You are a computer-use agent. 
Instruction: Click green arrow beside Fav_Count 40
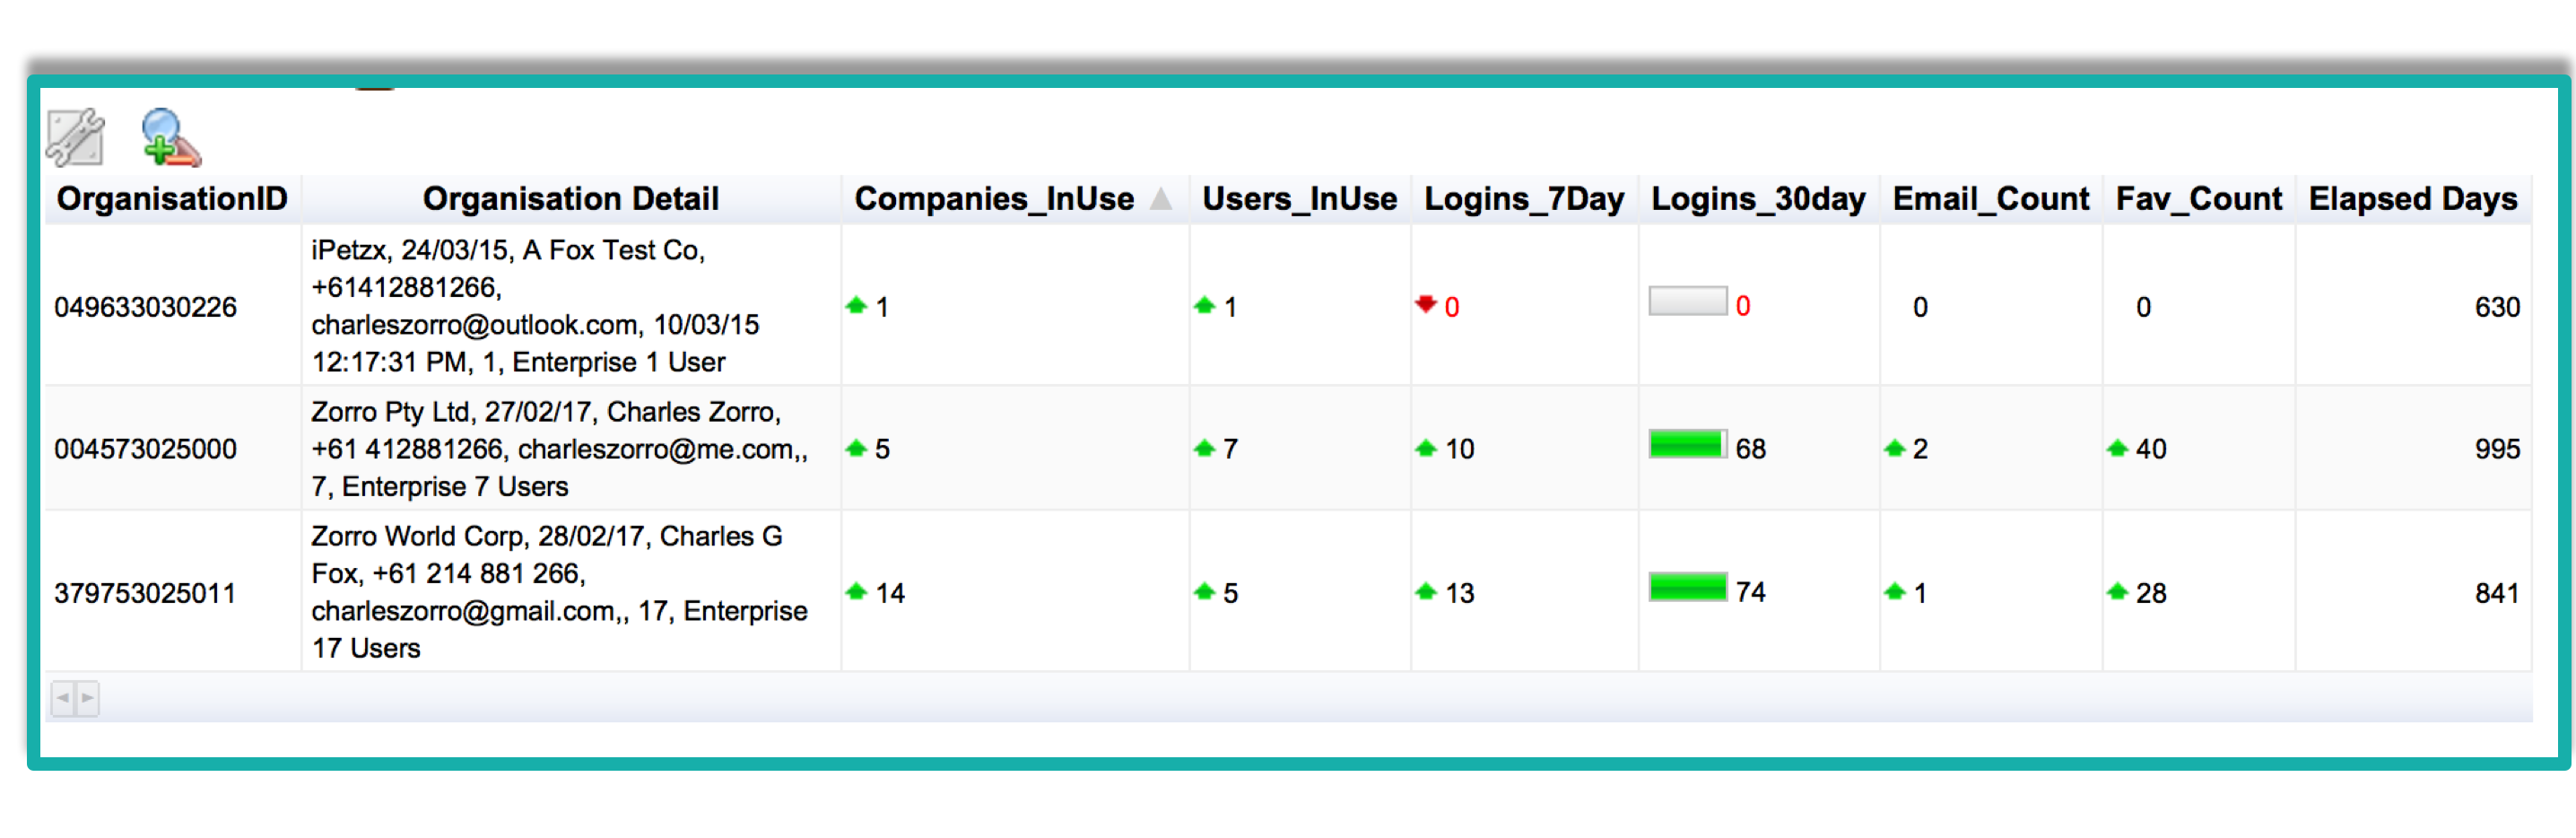(x=2116, y=448)
